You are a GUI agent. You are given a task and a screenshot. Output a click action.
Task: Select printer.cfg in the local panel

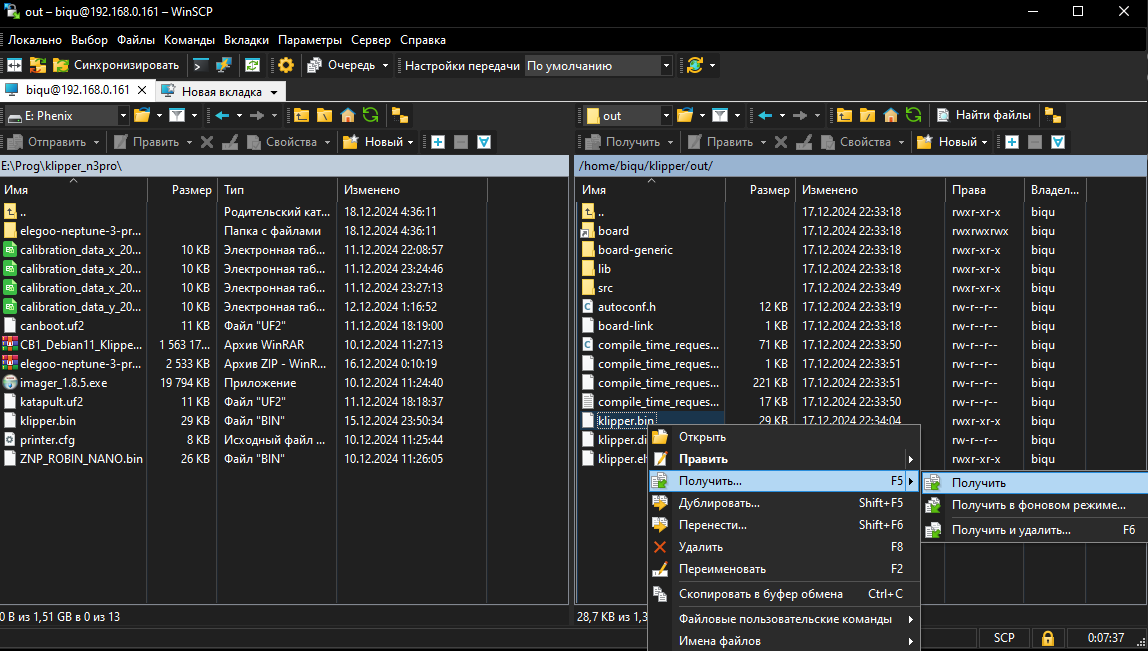(47, 440)
